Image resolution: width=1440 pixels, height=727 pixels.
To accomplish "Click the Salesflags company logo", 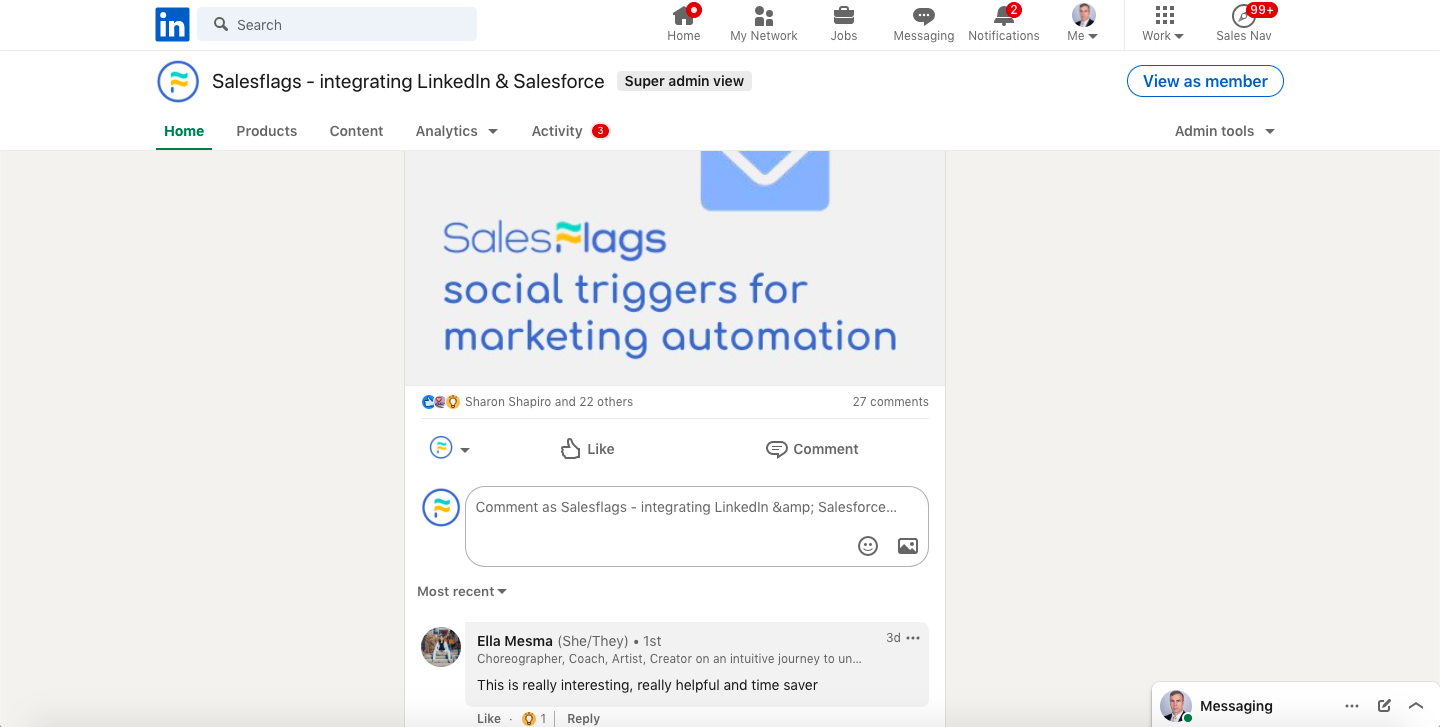I will pos(178,81).
